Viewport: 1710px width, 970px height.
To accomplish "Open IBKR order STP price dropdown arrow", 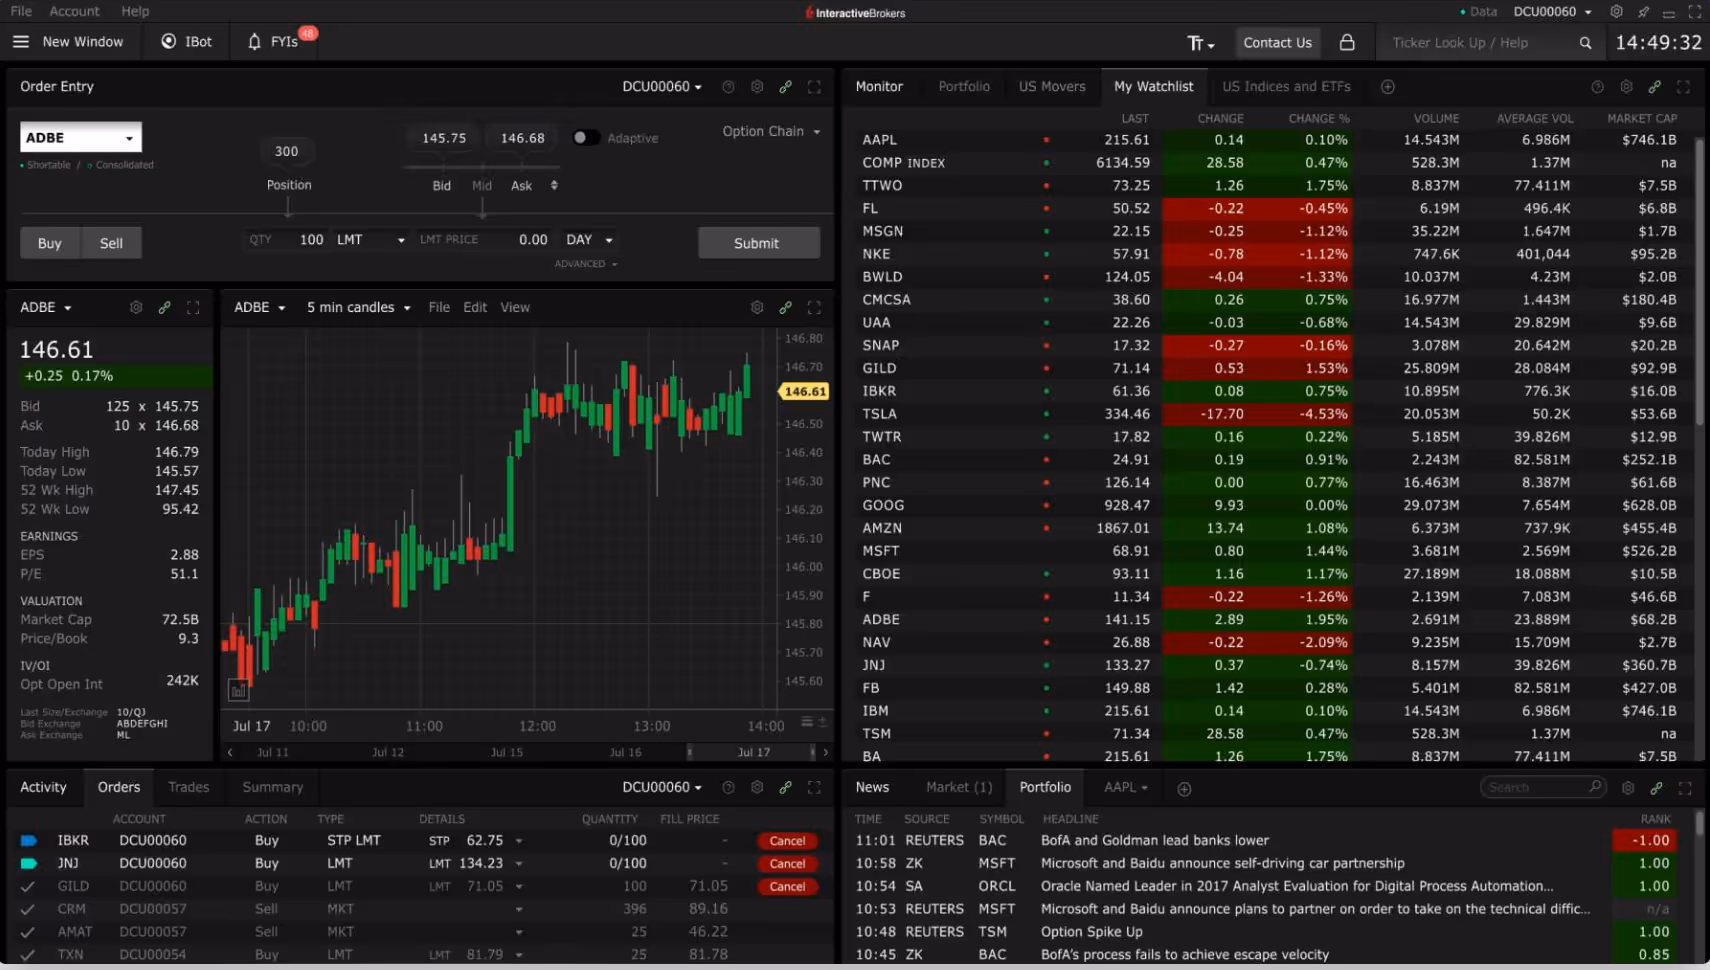I will point(519,841).
